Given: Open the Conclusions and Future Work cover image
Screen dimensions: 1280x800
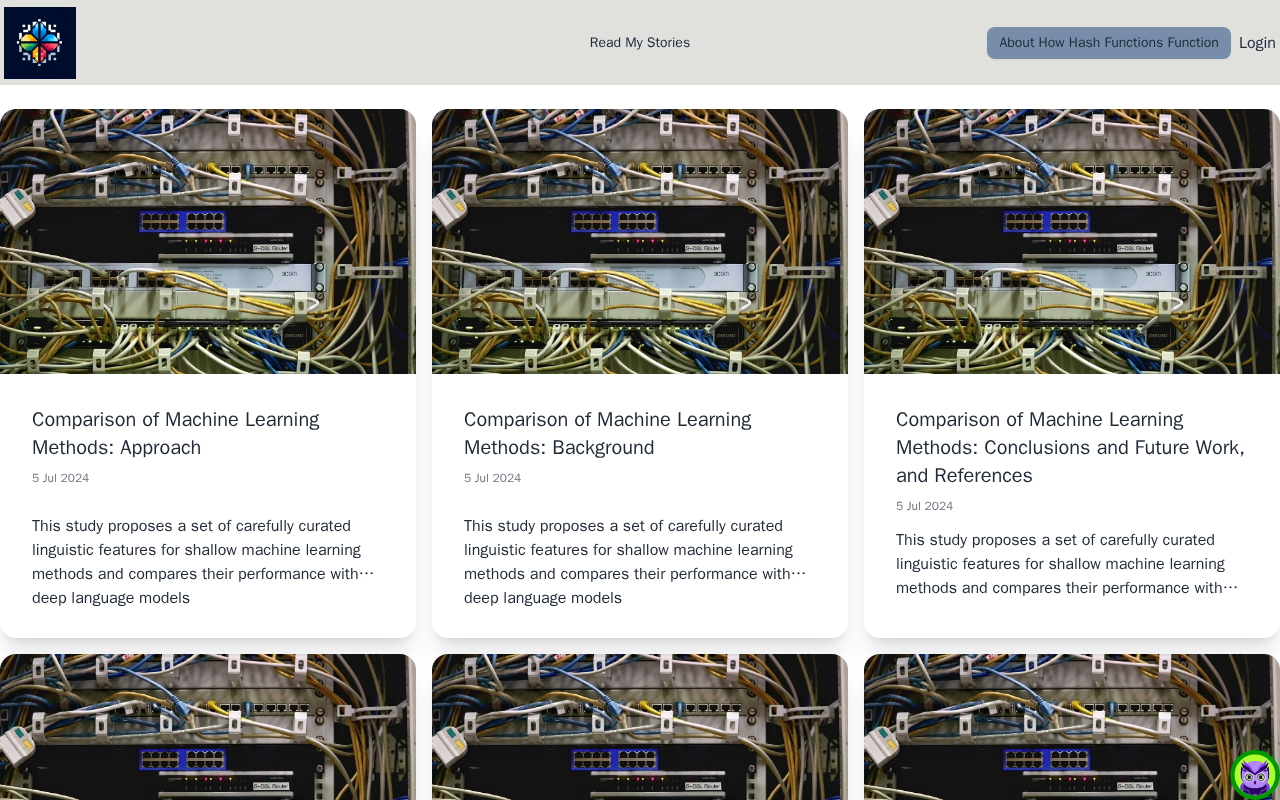Looking at the screenshot, I should (1072, 241).
